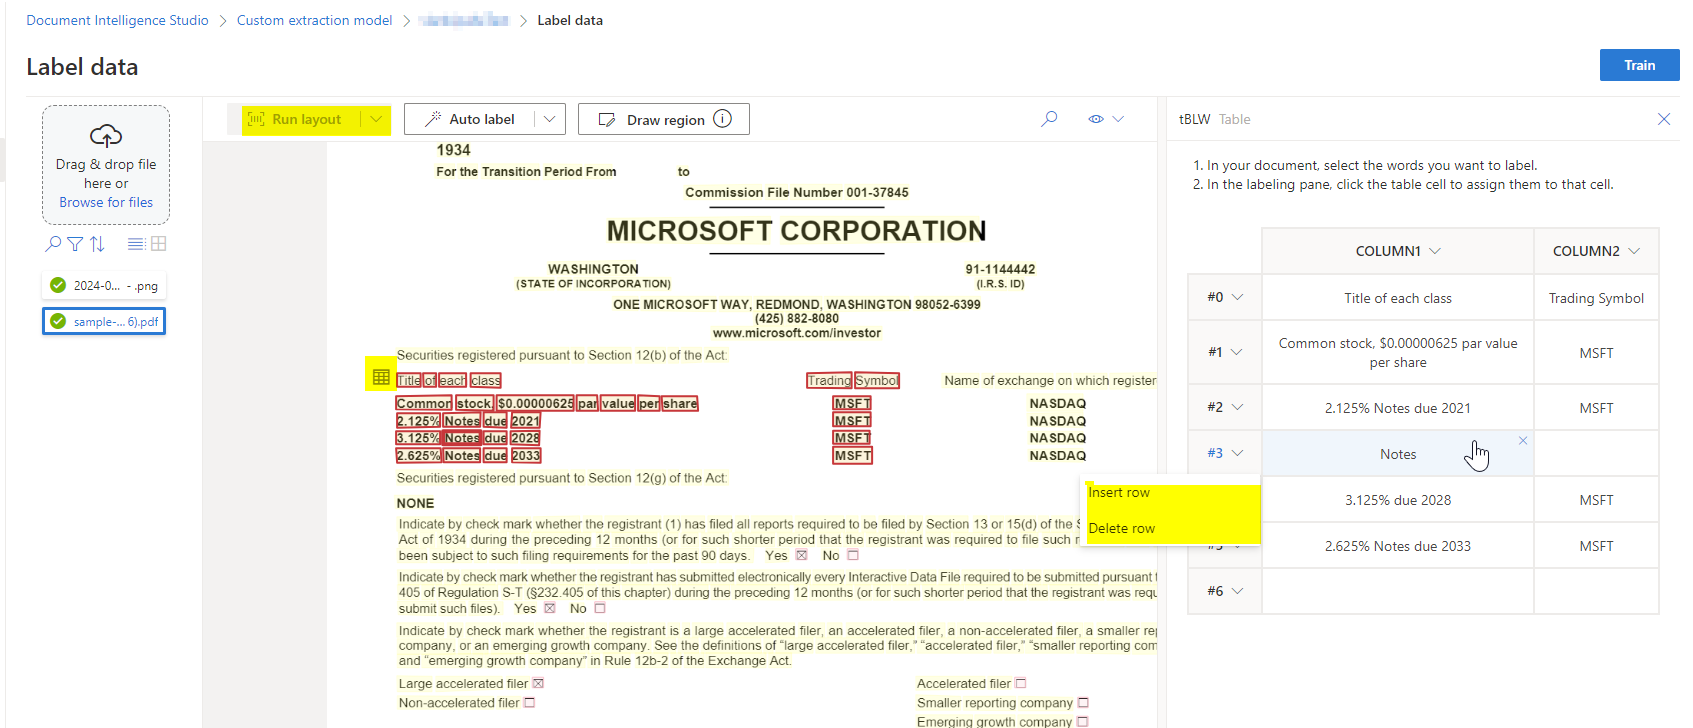Select cell '2.125% Notes due 2021'
1693x728 pixels.
click(1398, 408)
